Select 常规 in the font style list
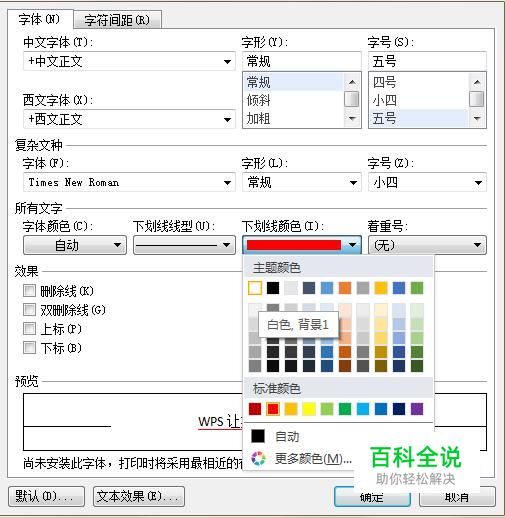 click(293, 82)
